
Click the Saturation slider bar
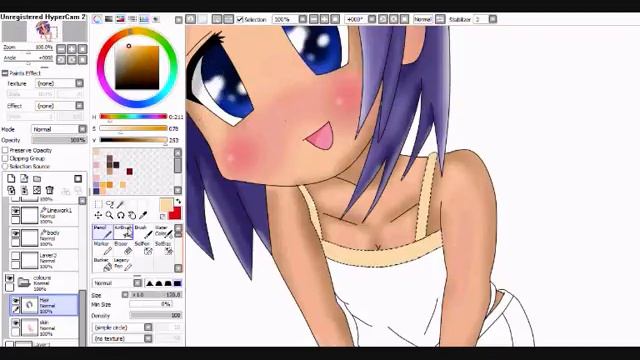point(133,129)
